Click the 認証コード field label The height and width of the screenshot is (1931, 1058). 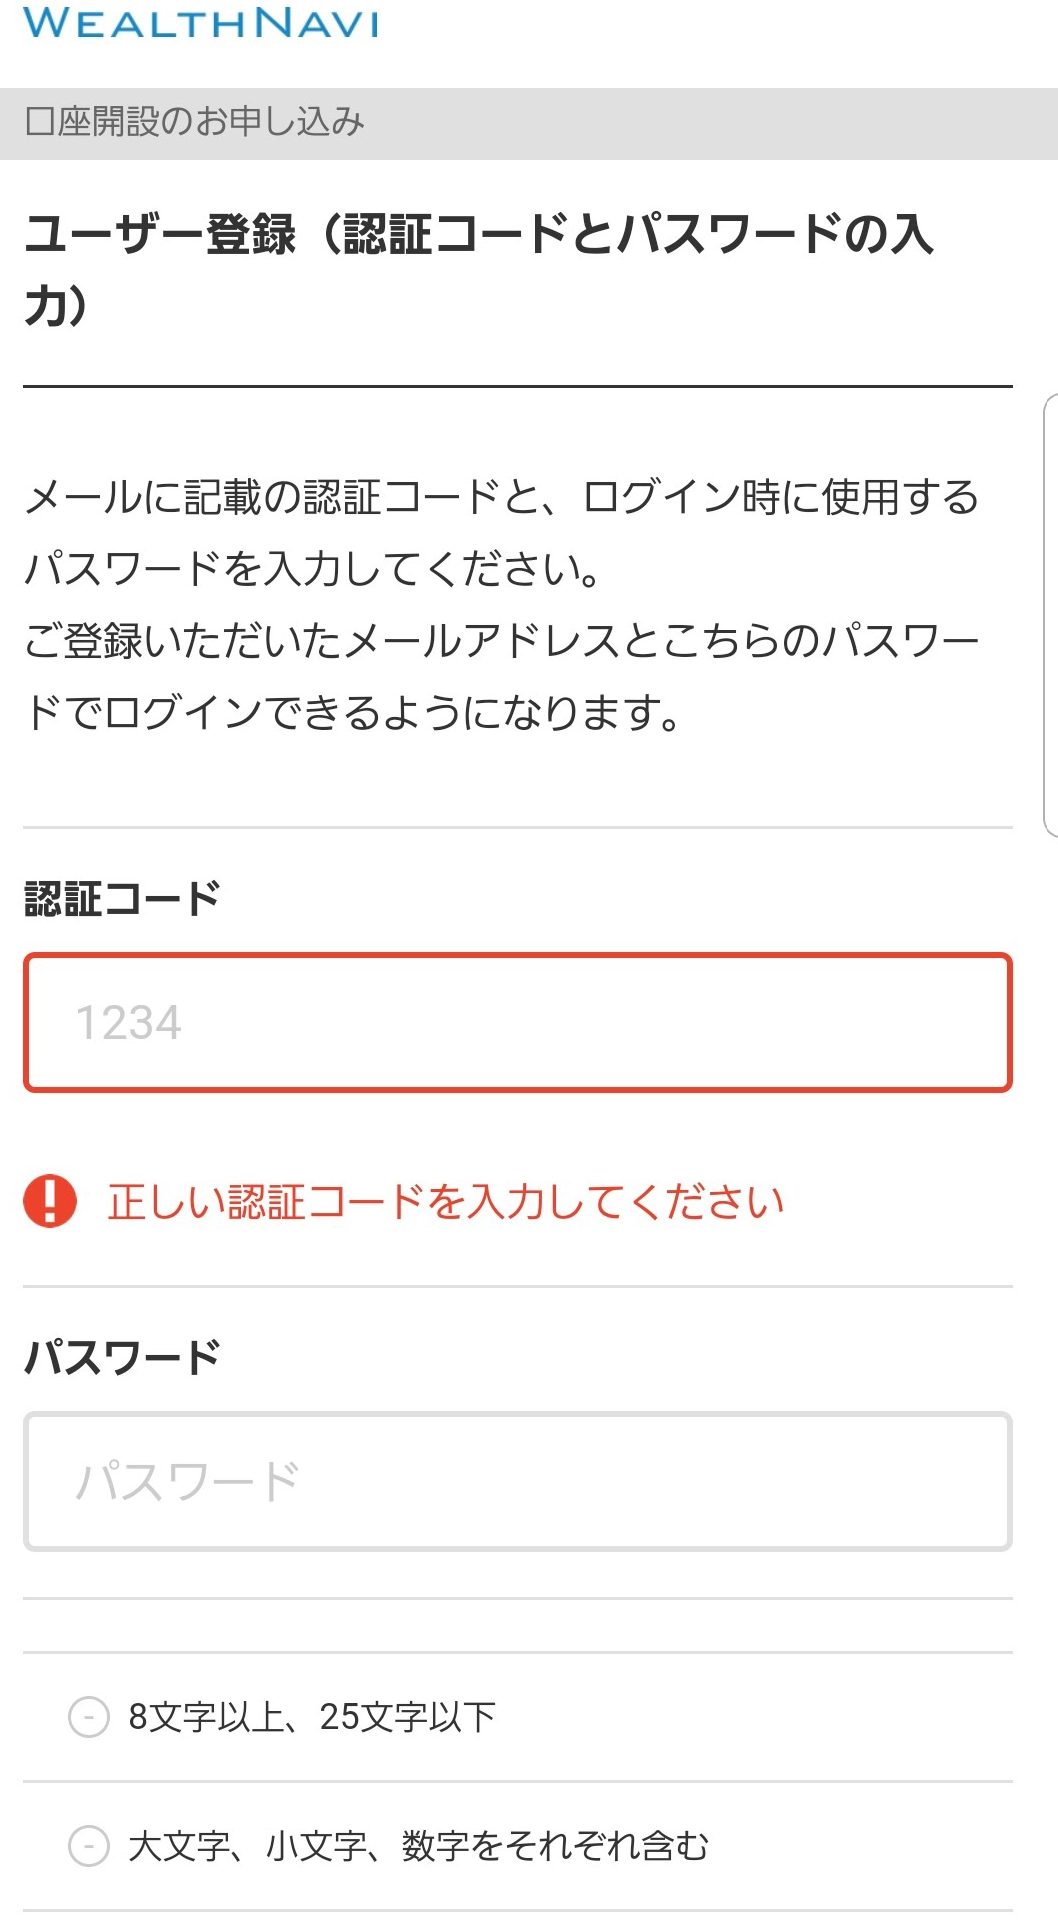pyautogui.click(x=122, y=898)
